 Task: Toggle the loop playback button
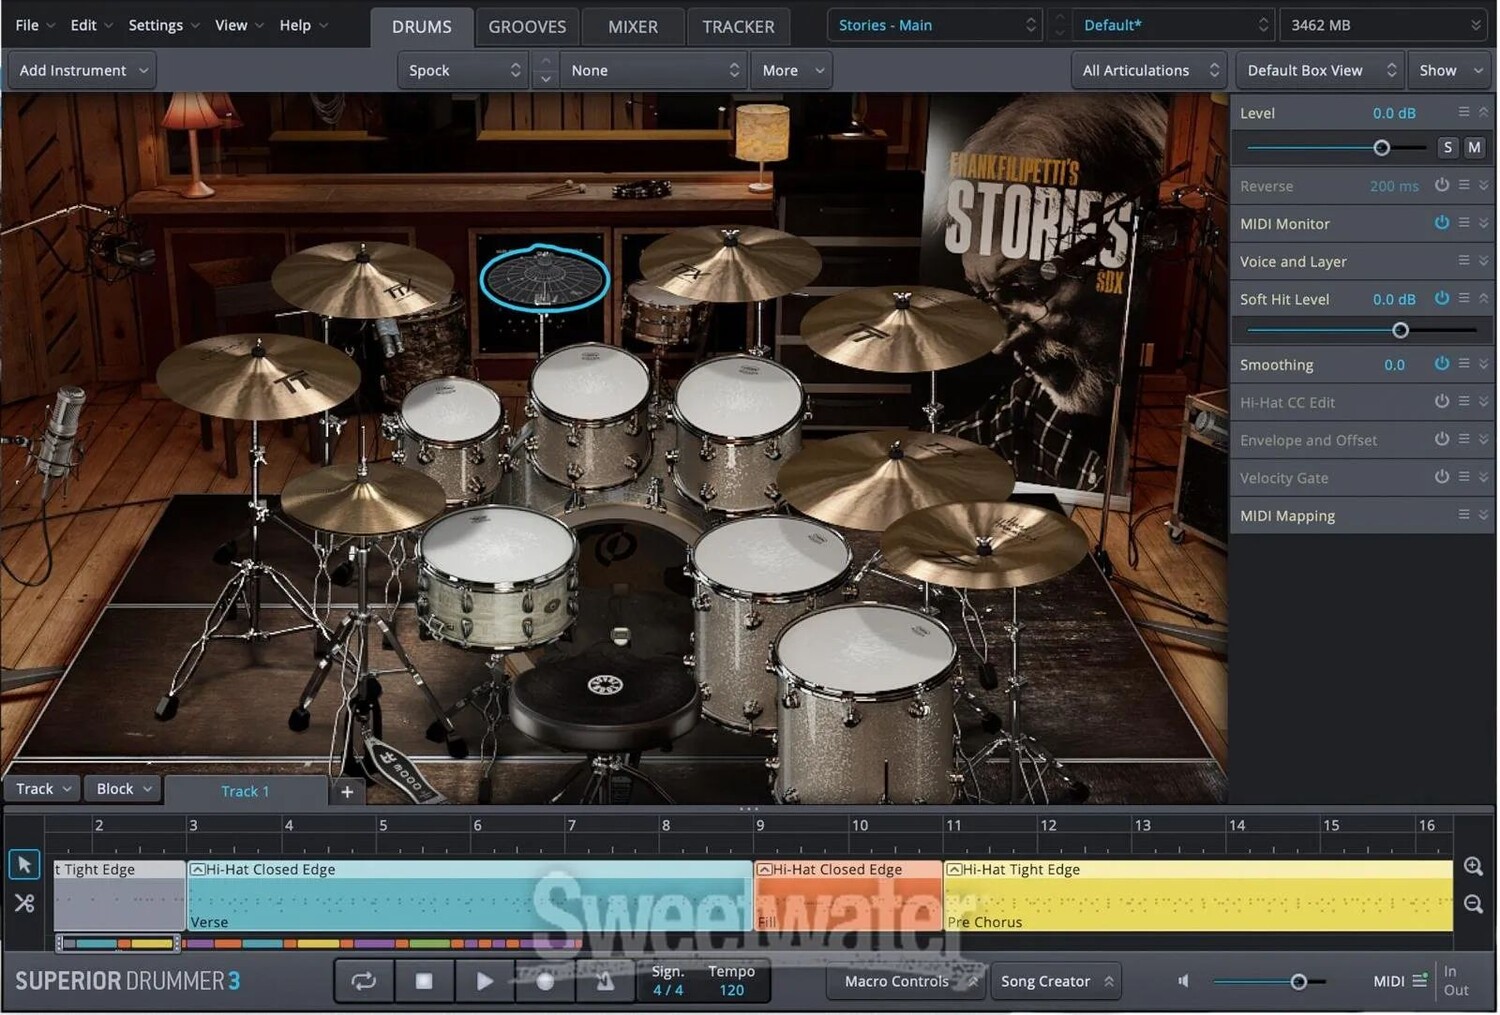(x=364, y=981)
